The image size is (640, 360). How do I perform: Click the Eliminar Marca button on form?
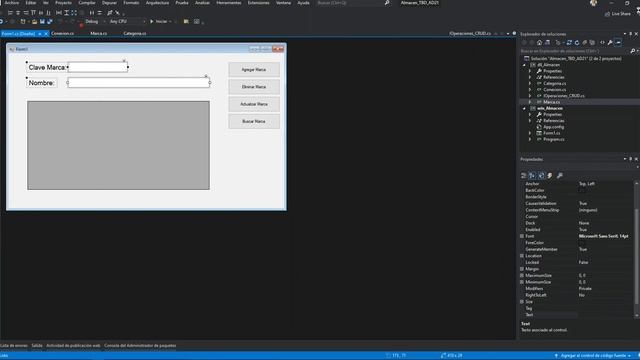(x=254, y=87)
